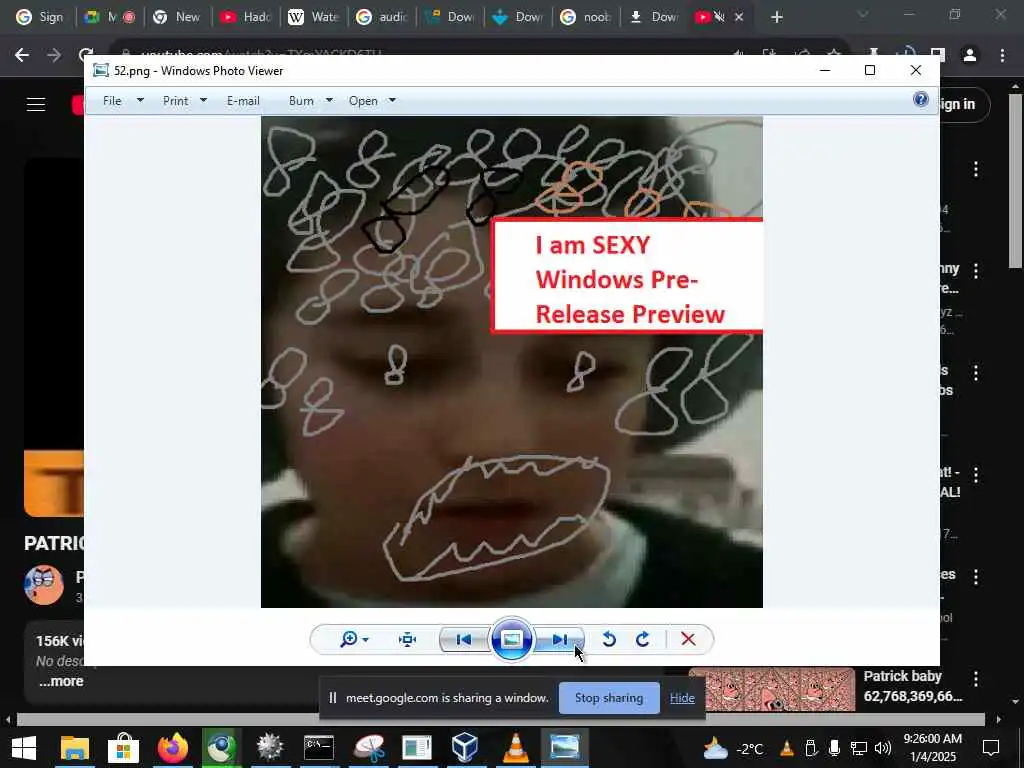Switch to the 'Hadc' YouTube tab
This screenshot has height=768, width=1024.
[246, 17]
